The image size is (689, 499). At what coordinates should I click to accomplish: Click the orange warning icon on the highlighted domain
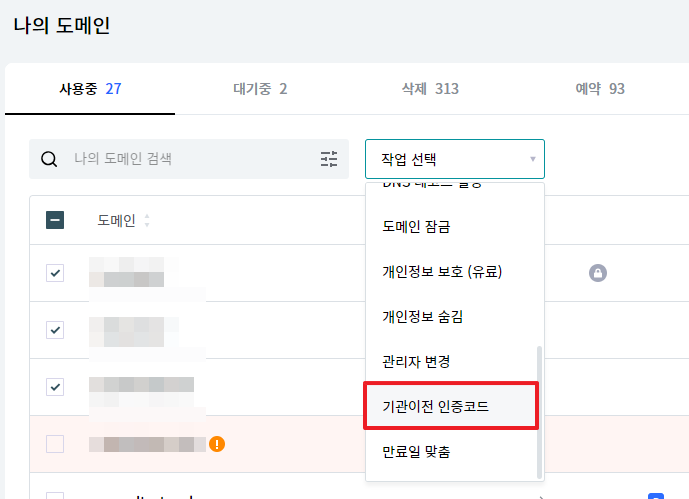tap(217, 444)
